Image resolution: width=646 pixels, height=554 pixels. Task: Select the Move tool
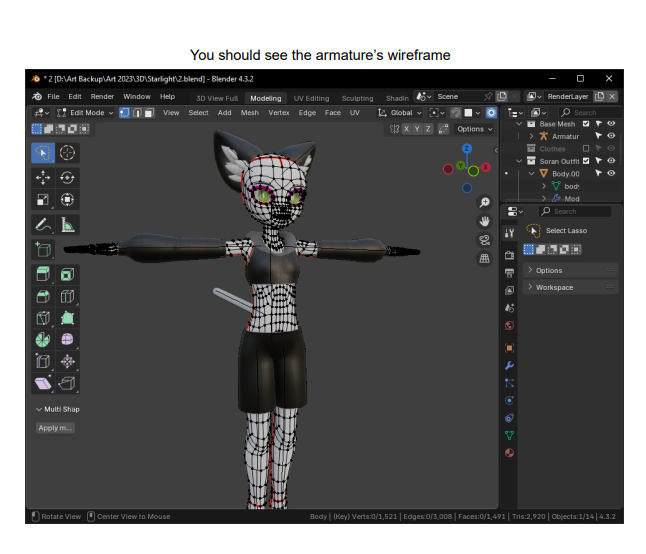(x=44, y=177)
